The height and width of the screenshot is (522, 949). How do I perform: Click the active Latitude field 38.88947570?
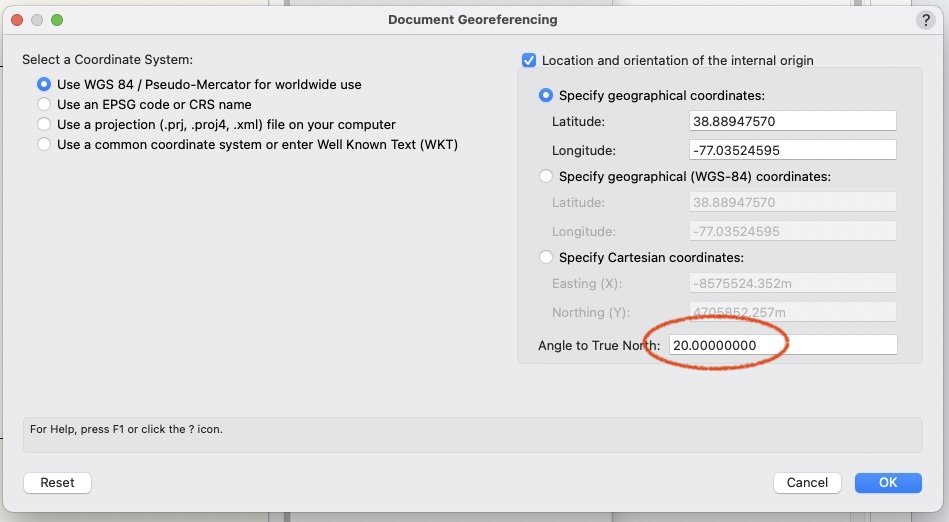coord(792,121)
